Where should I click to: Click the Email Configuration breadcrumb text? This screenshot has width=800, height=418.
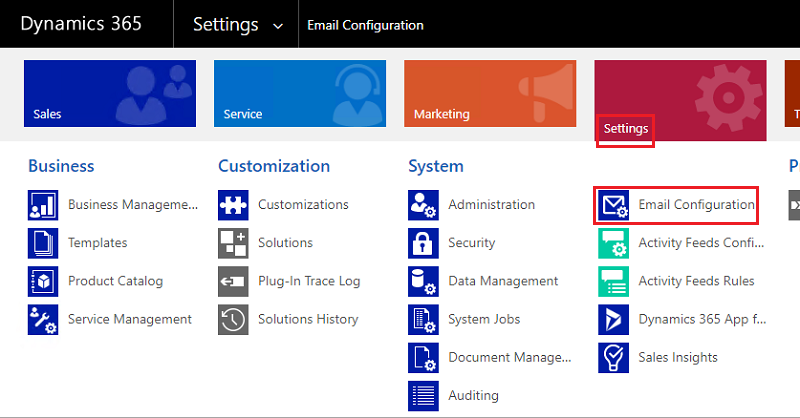coord(365,25)
